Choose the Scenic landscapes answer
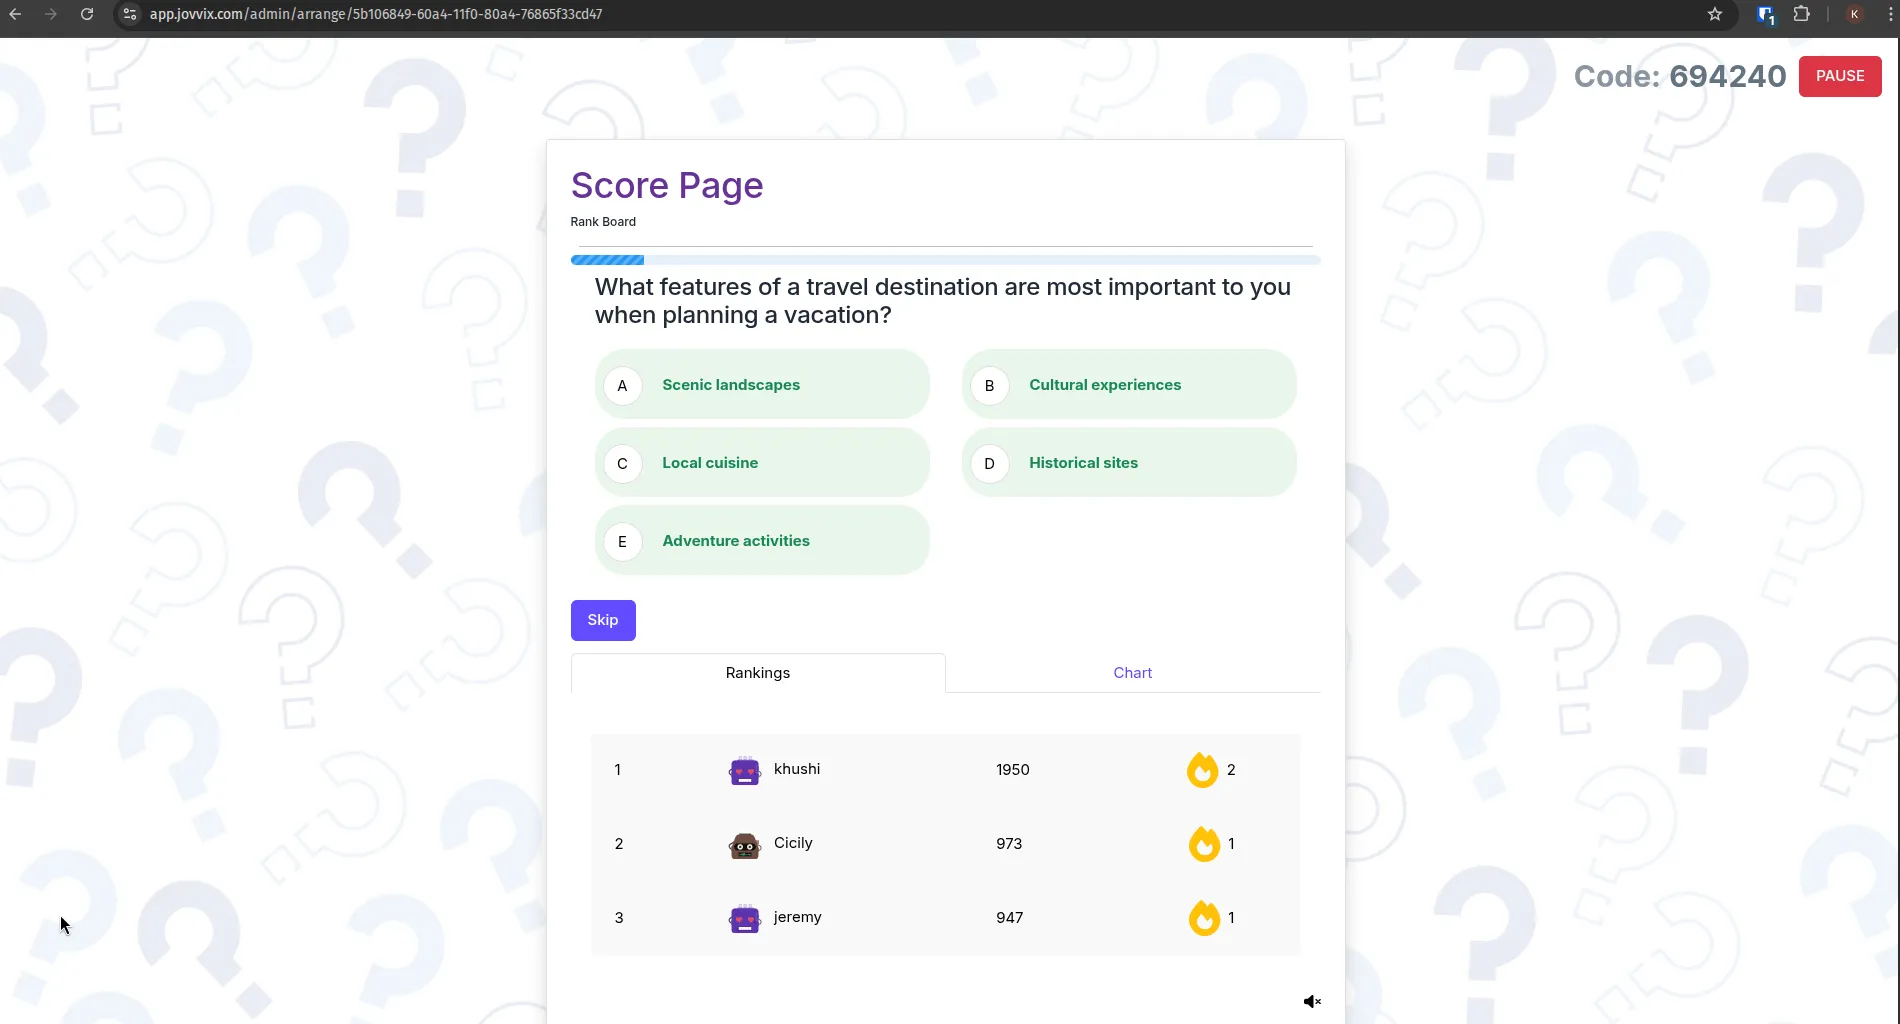Screen dimensions: 1900x1024 pyautogui.click(x=762, y=384)
